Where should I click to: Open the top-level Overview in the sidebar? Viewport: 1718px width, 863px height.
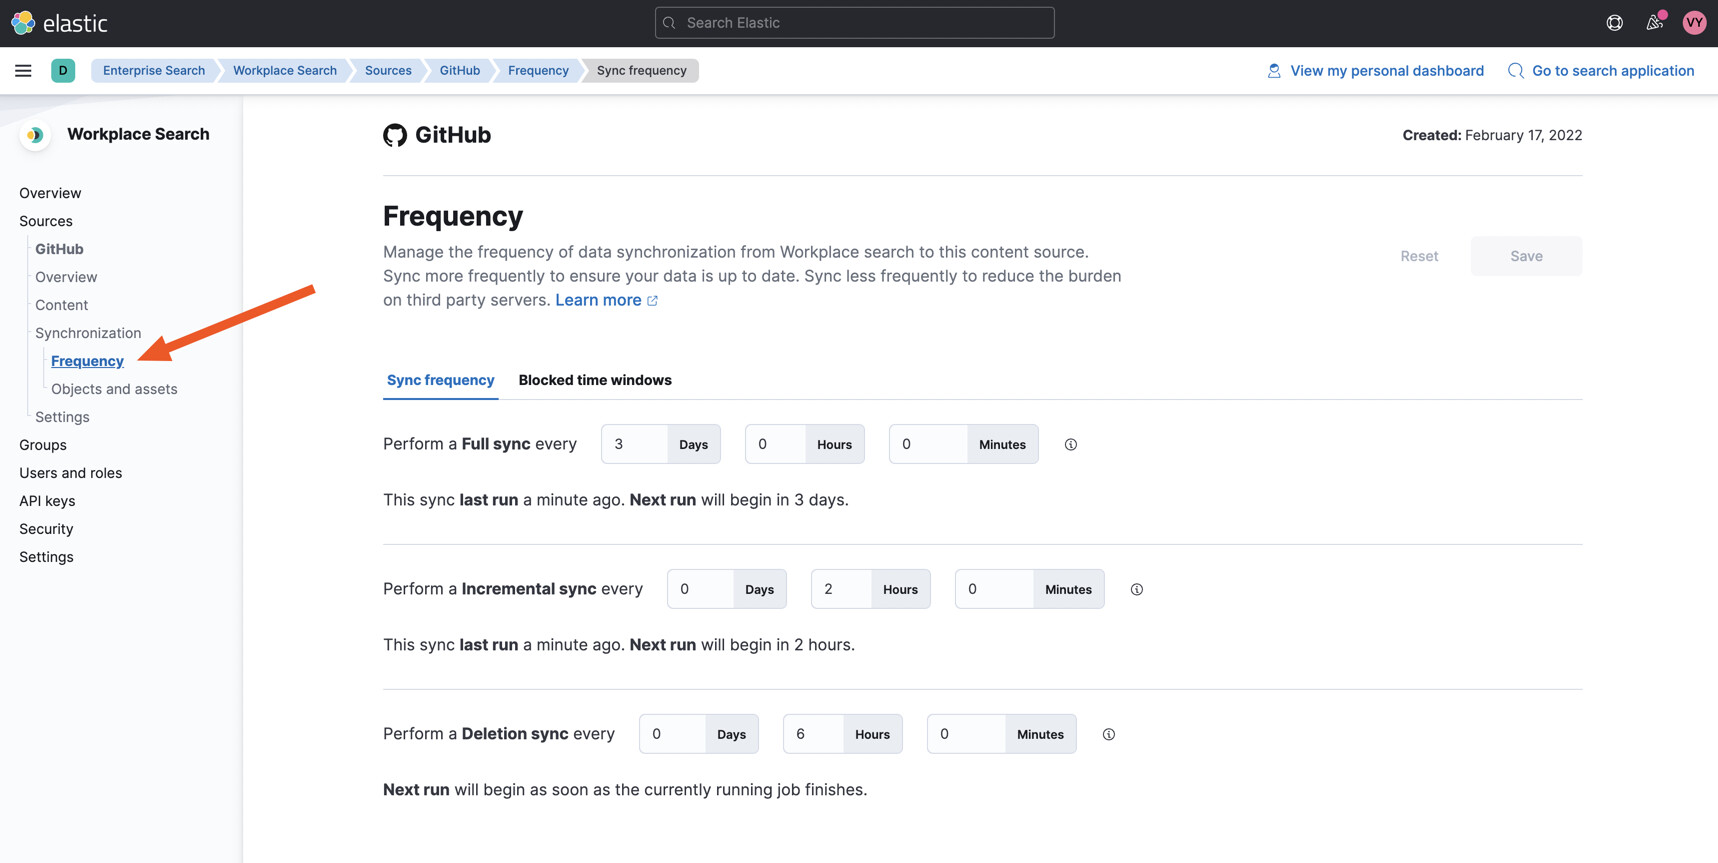point(50,193)
